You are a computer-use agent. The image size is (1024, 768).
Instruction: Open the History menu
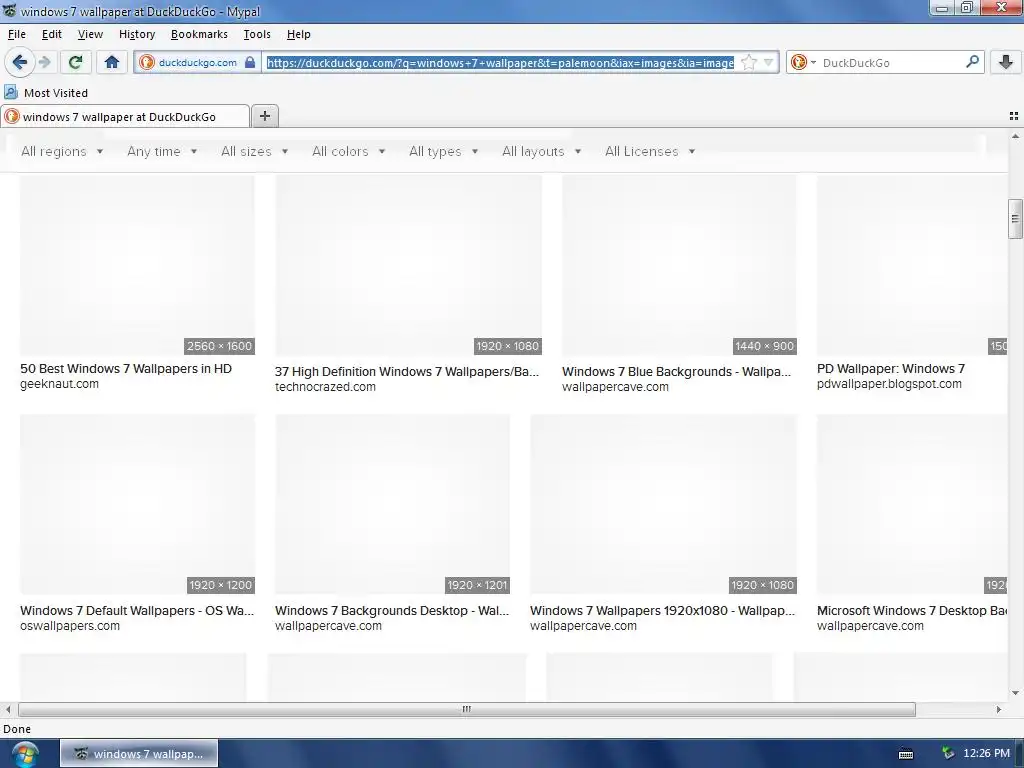tap(136, 34)
